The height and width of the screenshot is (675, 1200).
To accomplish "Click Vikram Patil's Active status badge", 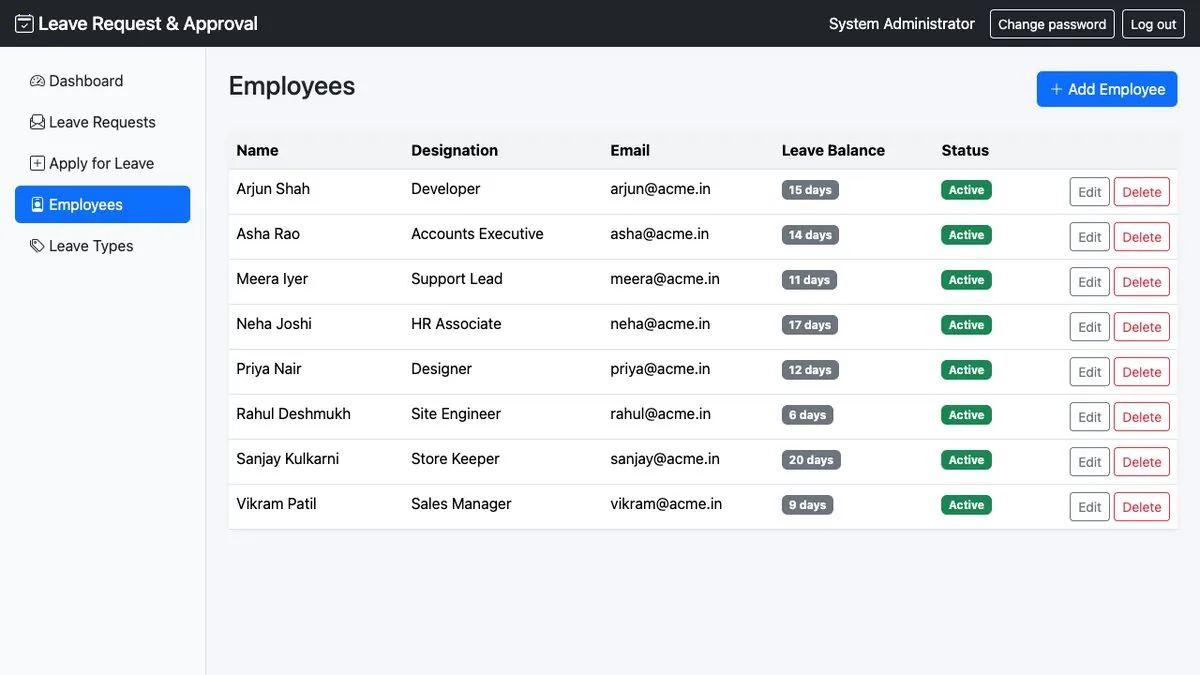I will [966, 505].
